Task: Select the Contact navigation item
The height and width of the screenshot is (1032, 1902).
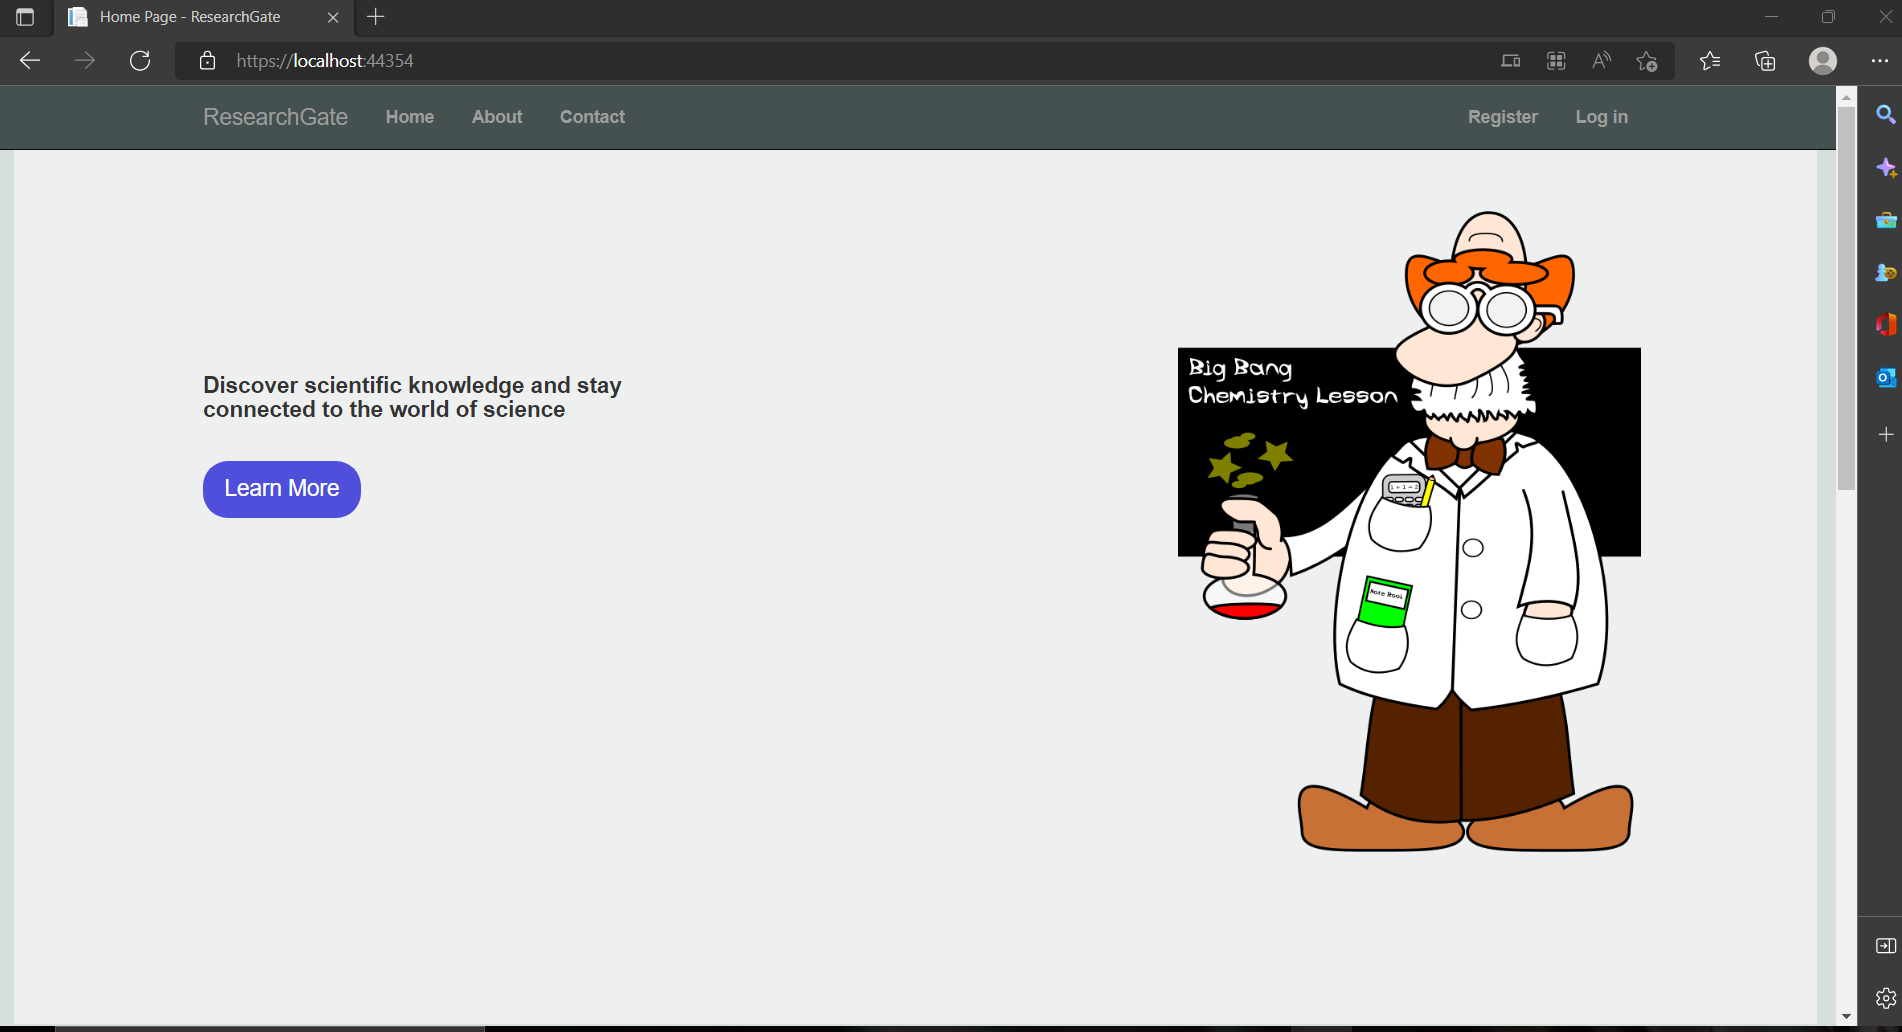Action: point(592,117)
